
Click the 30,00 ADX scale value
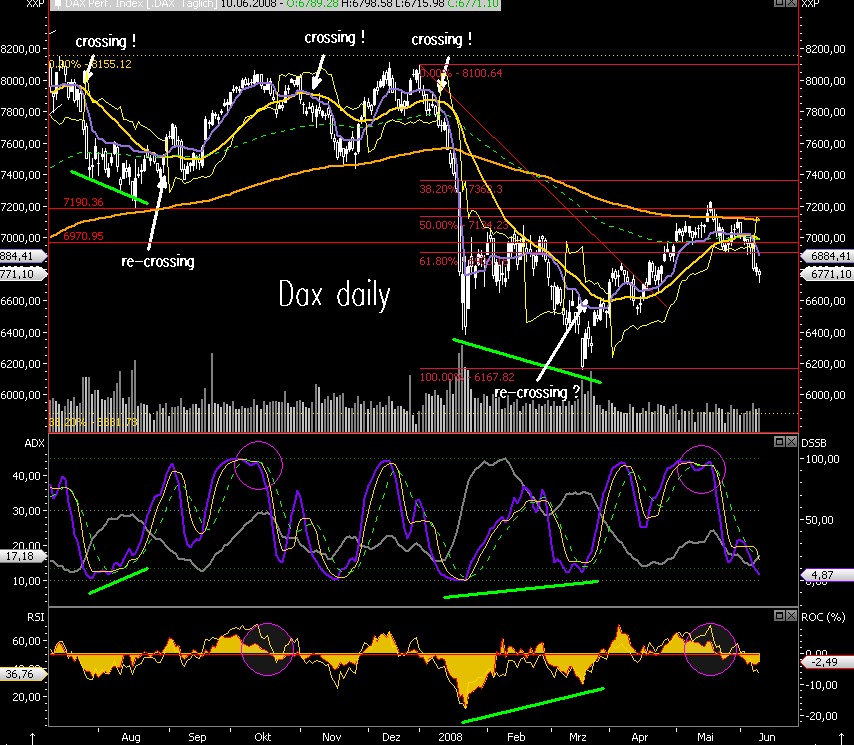tap(27, 511)
